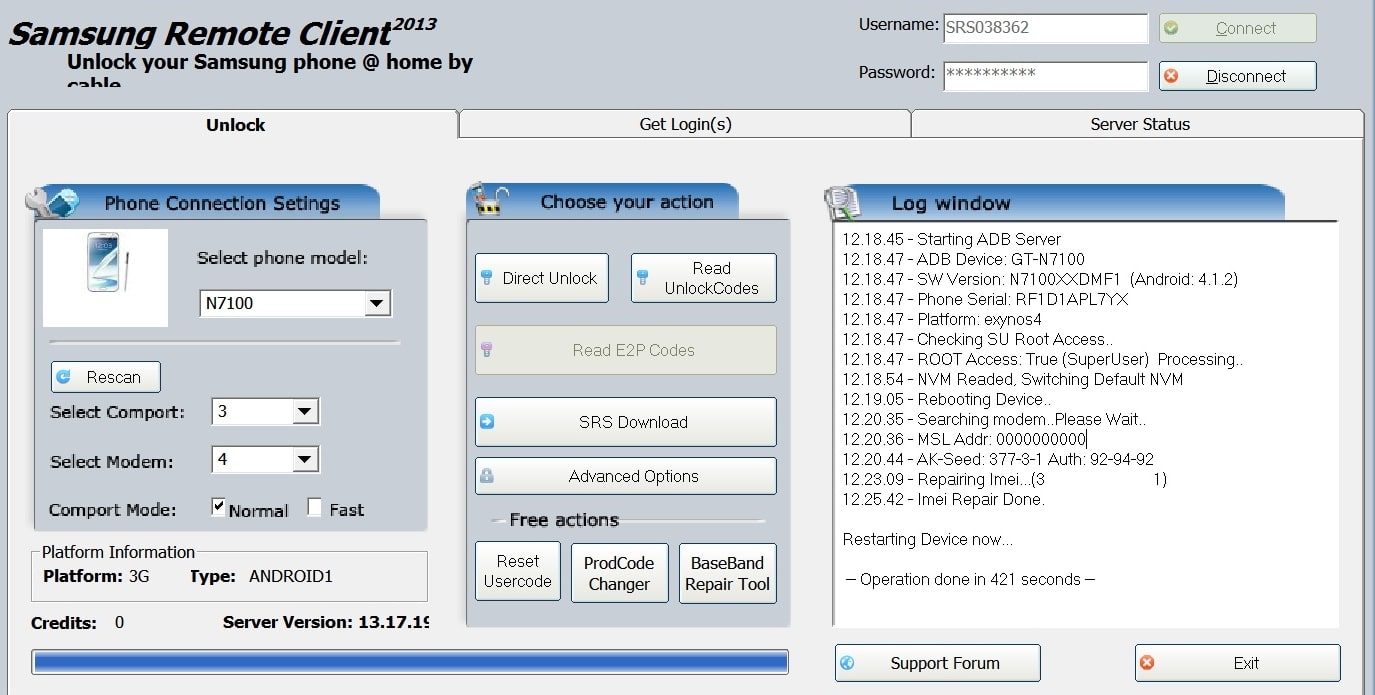This screenshot has width=1375, height=695.
Task: Click the log line 'Imei Repair Done.'
Action: tap(943, 499)
